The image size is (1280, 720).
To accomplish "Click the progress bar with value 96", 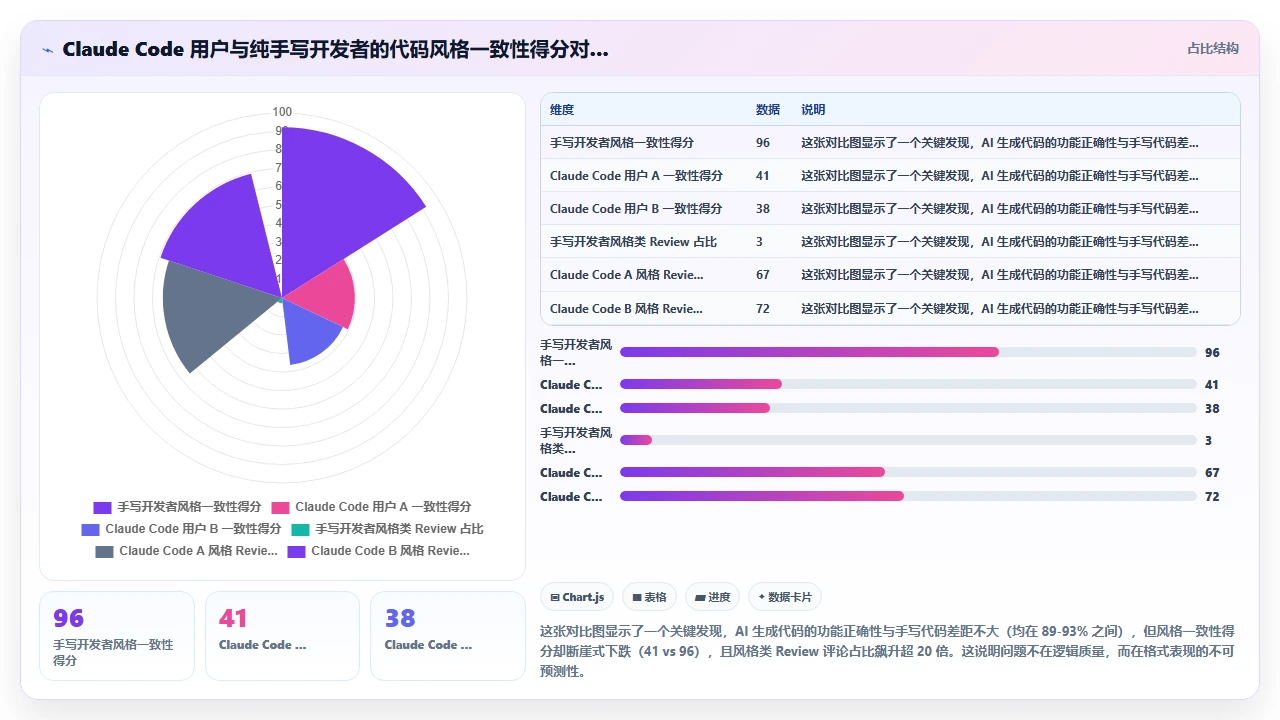I will coord(908,352).
